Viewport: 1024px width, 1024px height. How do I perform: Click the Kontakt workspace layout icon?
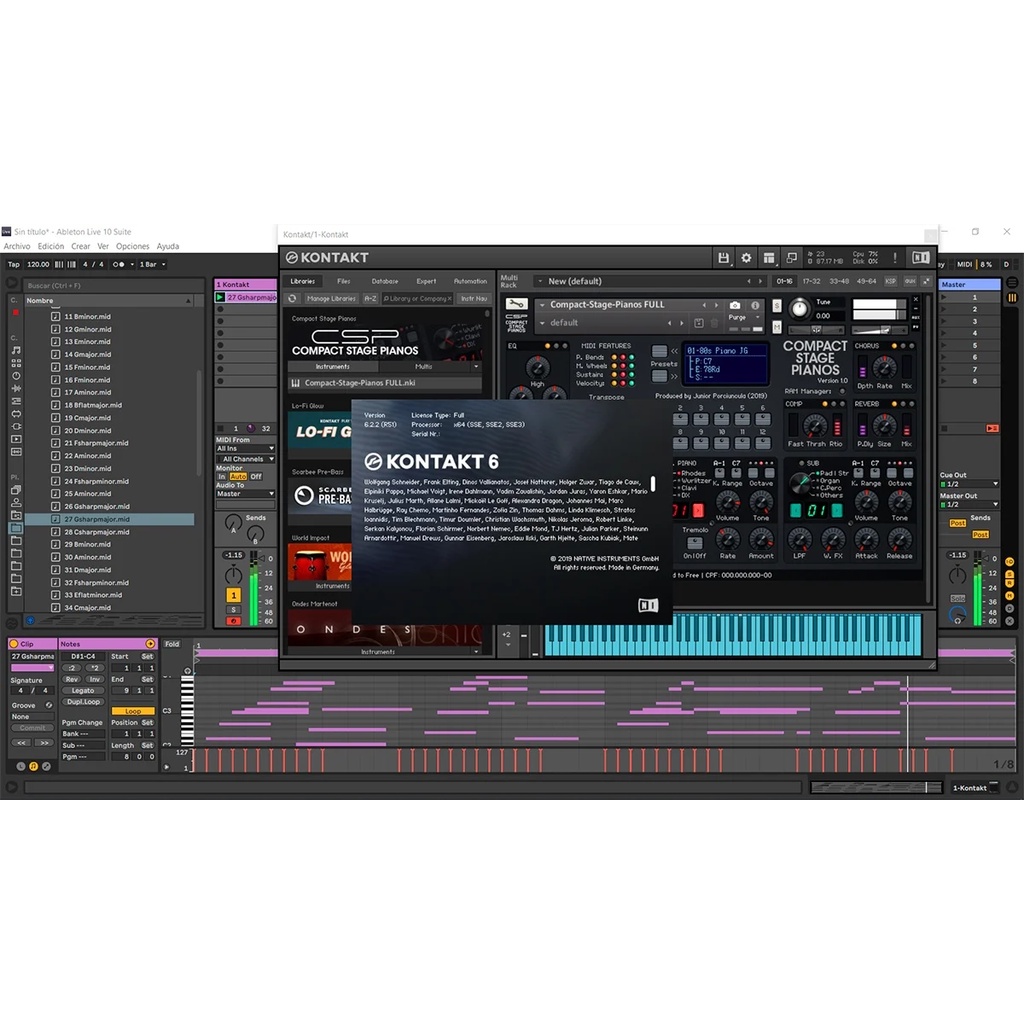pos(768,258)
